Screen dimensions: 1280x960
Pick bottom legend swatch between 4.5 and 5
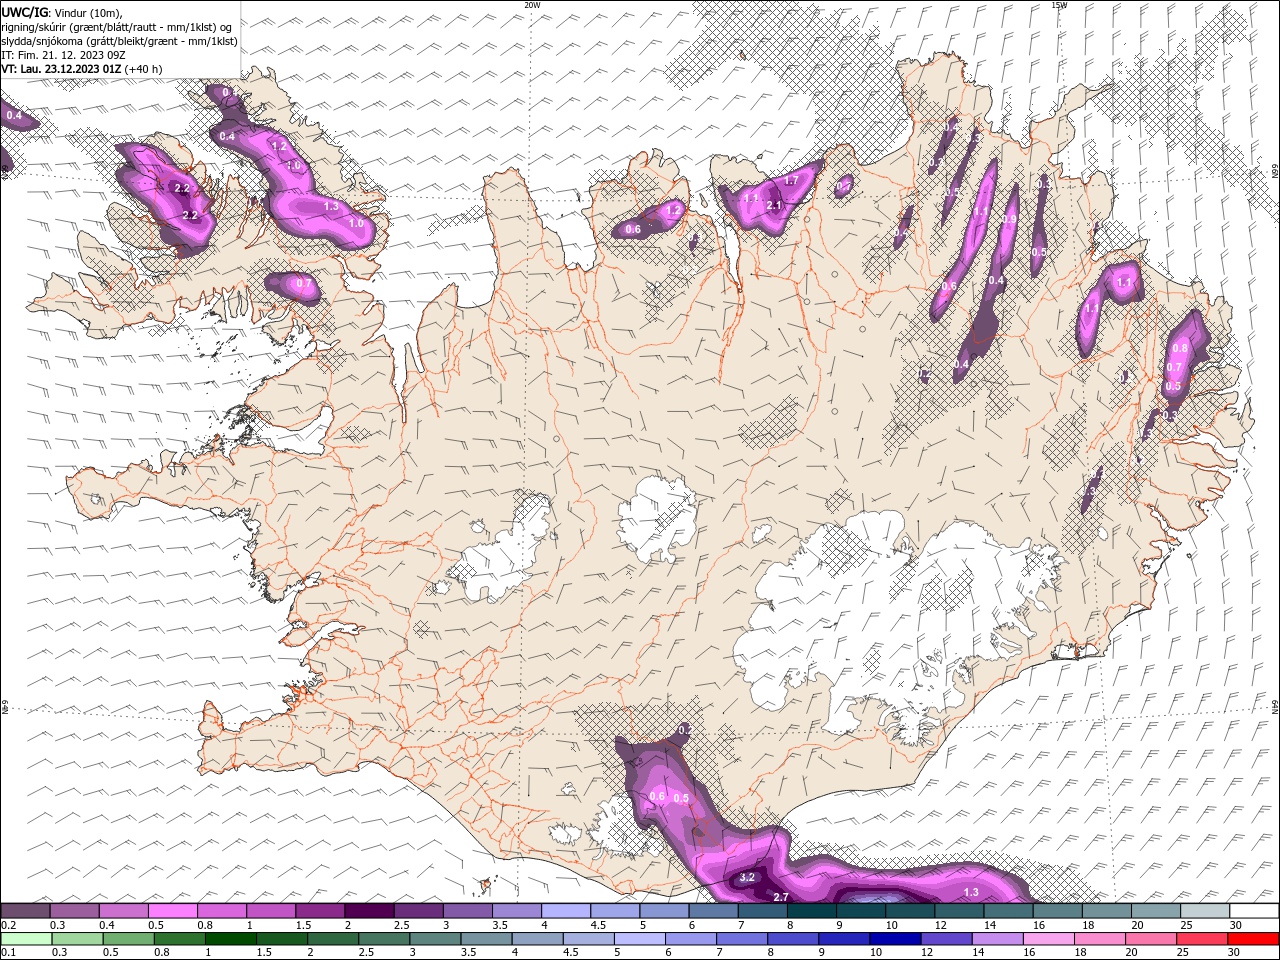589,939
